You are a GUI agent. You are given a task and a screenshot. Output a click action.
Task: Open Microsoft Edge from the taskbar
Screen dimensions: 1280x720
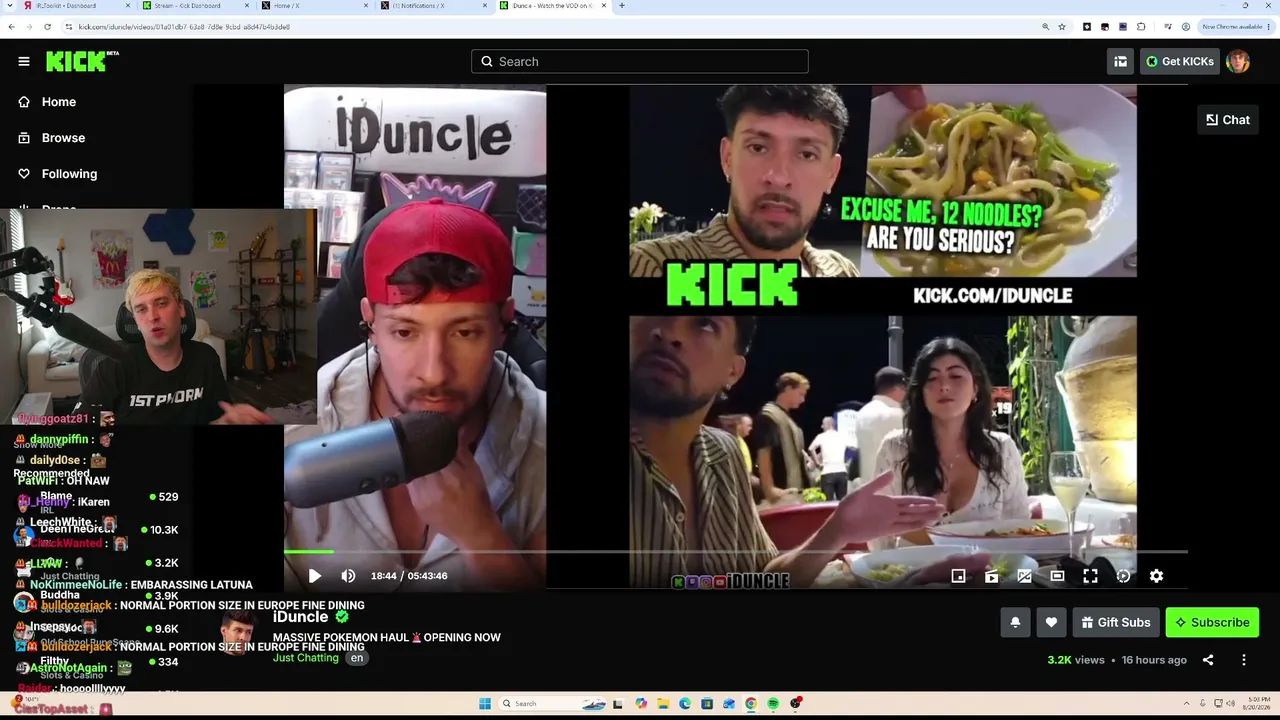(685, 704)
